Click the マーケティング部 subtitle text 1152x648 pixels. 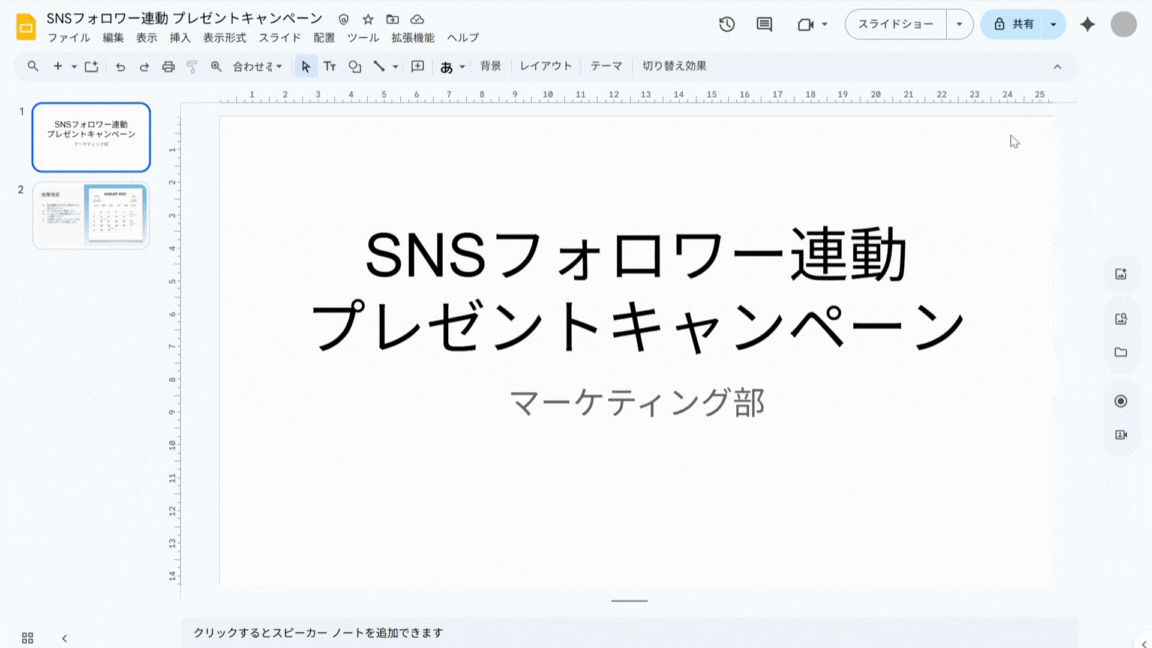637,403
